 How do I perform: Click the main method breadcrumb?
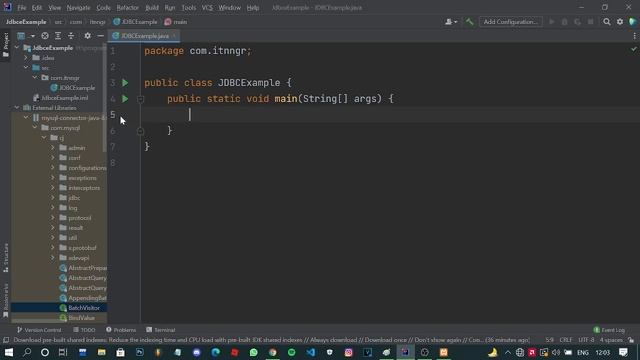pyautogui.click(x=176, y=22)
